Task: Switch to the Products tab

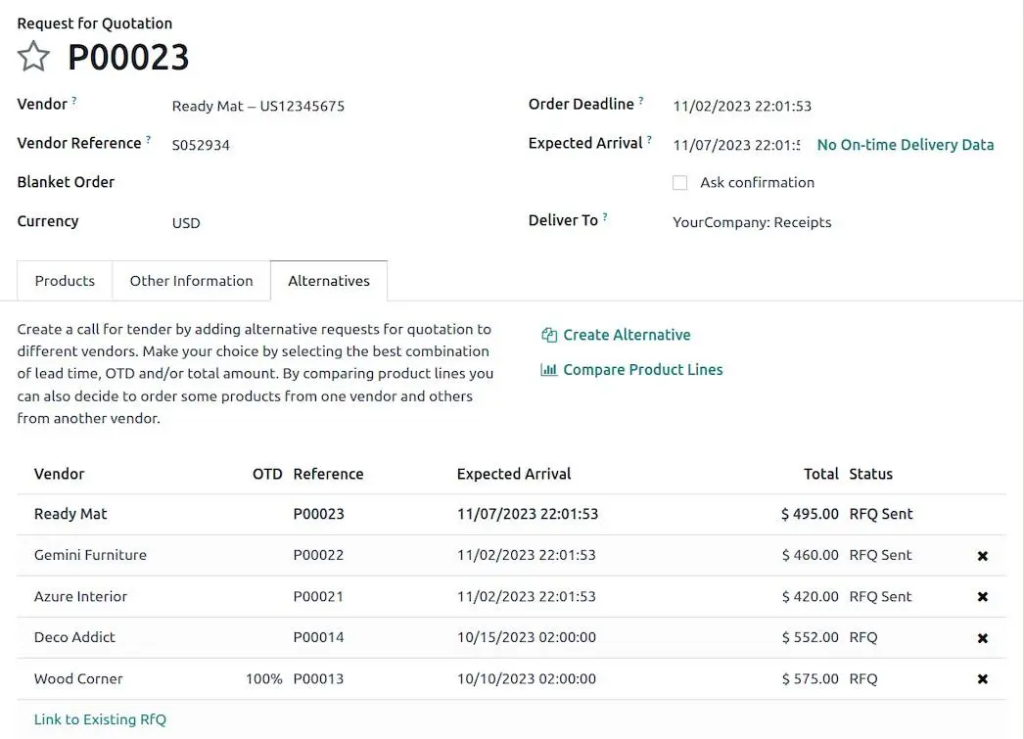Action: tap(64, 281)
